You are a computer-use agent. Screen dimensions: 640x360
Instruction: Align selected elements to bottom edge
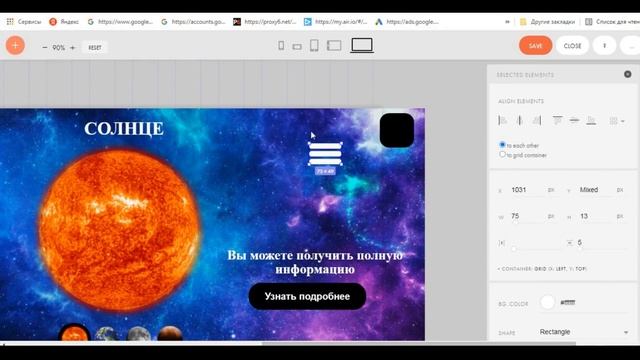pyautogui.click(x=591, y=120)
